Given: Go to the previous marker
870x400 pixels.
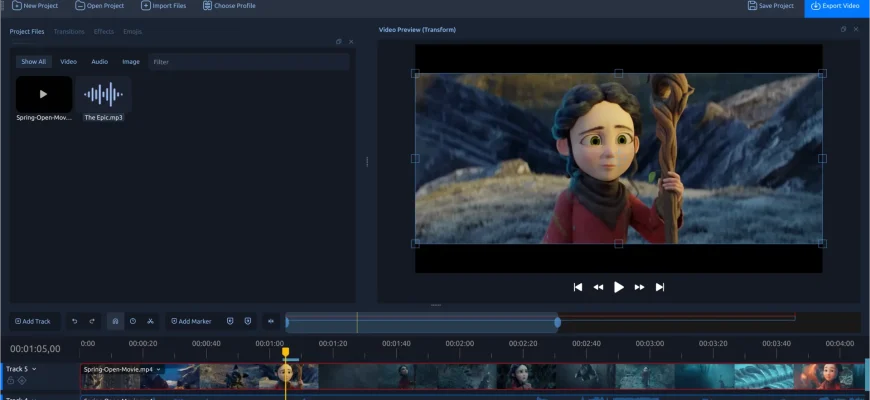Looking at the screenshot, I should [x=230, y=321].
